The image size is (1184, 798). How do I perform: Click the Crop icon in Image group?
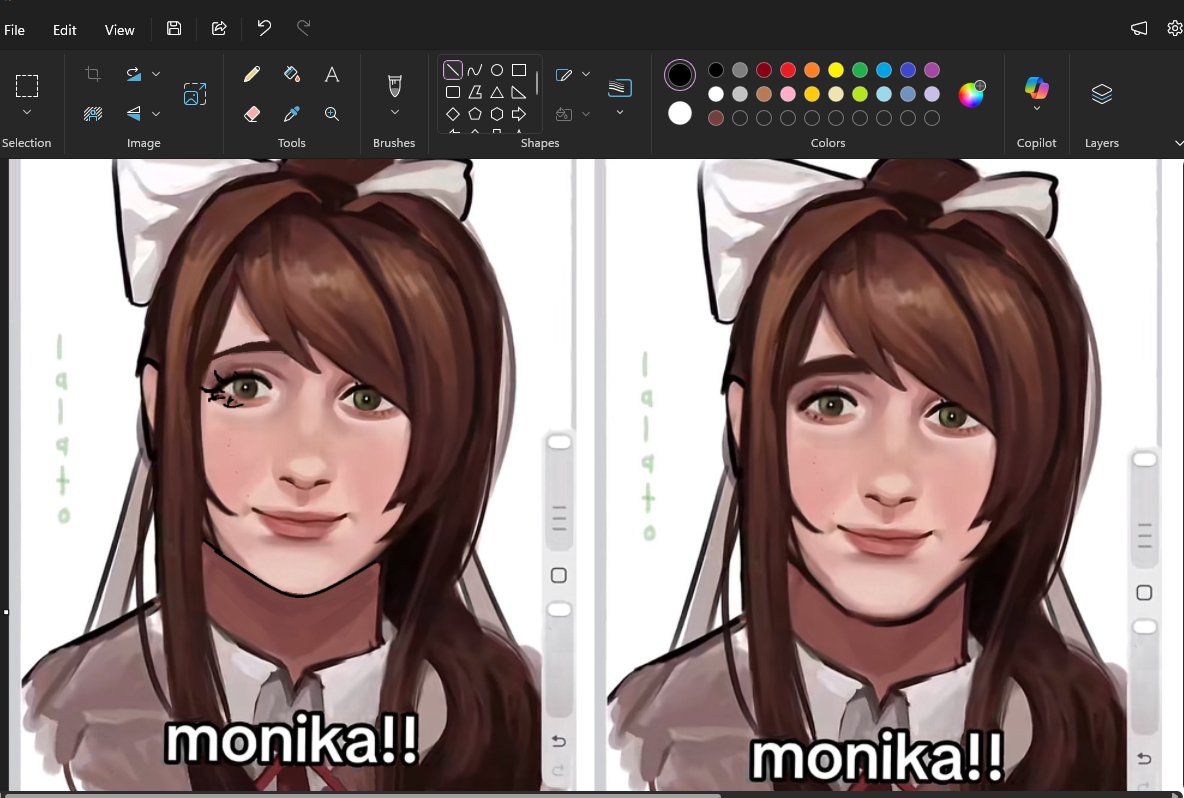93,73
